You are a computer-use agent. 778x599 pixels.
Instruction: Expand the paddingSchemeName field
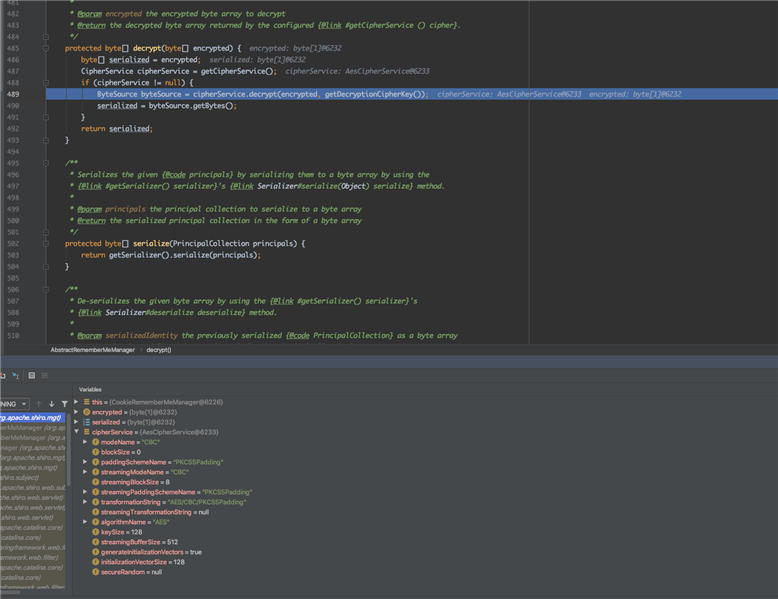[85, 462]
